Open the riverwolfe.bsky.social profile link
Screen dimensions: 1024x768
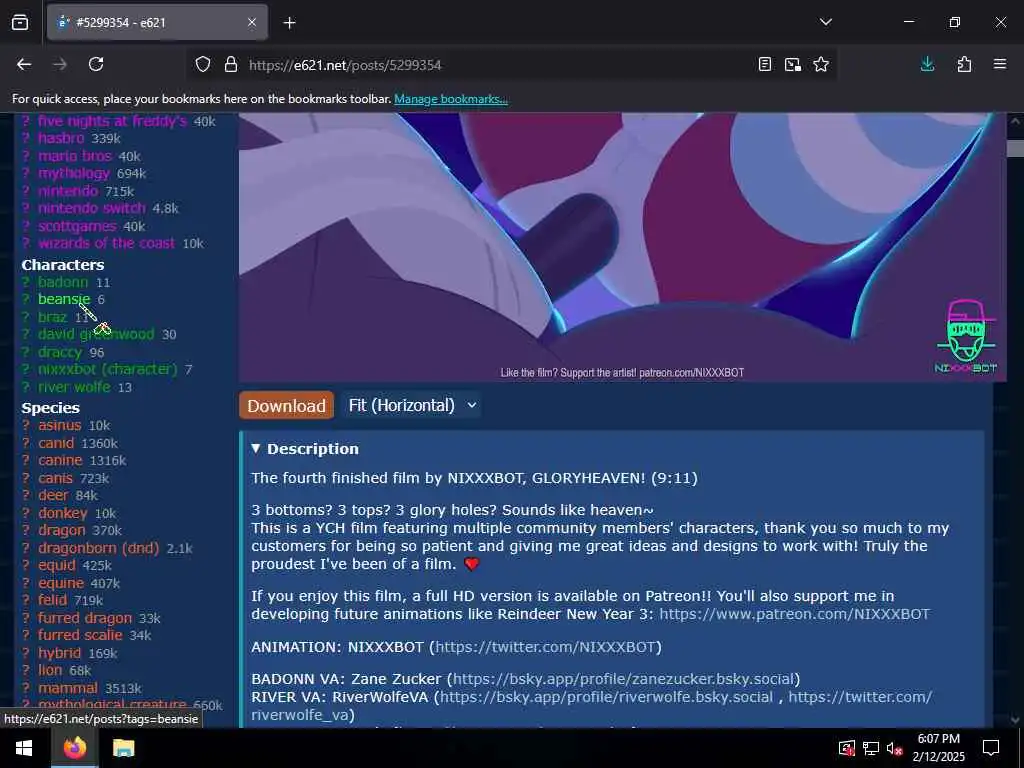[606, 697]
